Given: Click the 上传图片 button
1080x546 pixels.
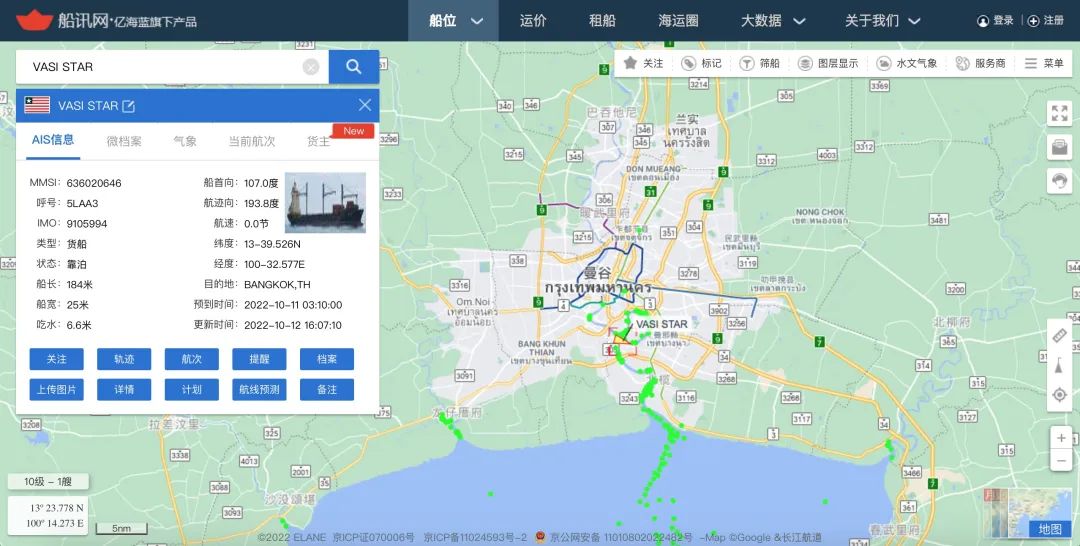Looking at the screenshot, I should click(x=56, y=390).
